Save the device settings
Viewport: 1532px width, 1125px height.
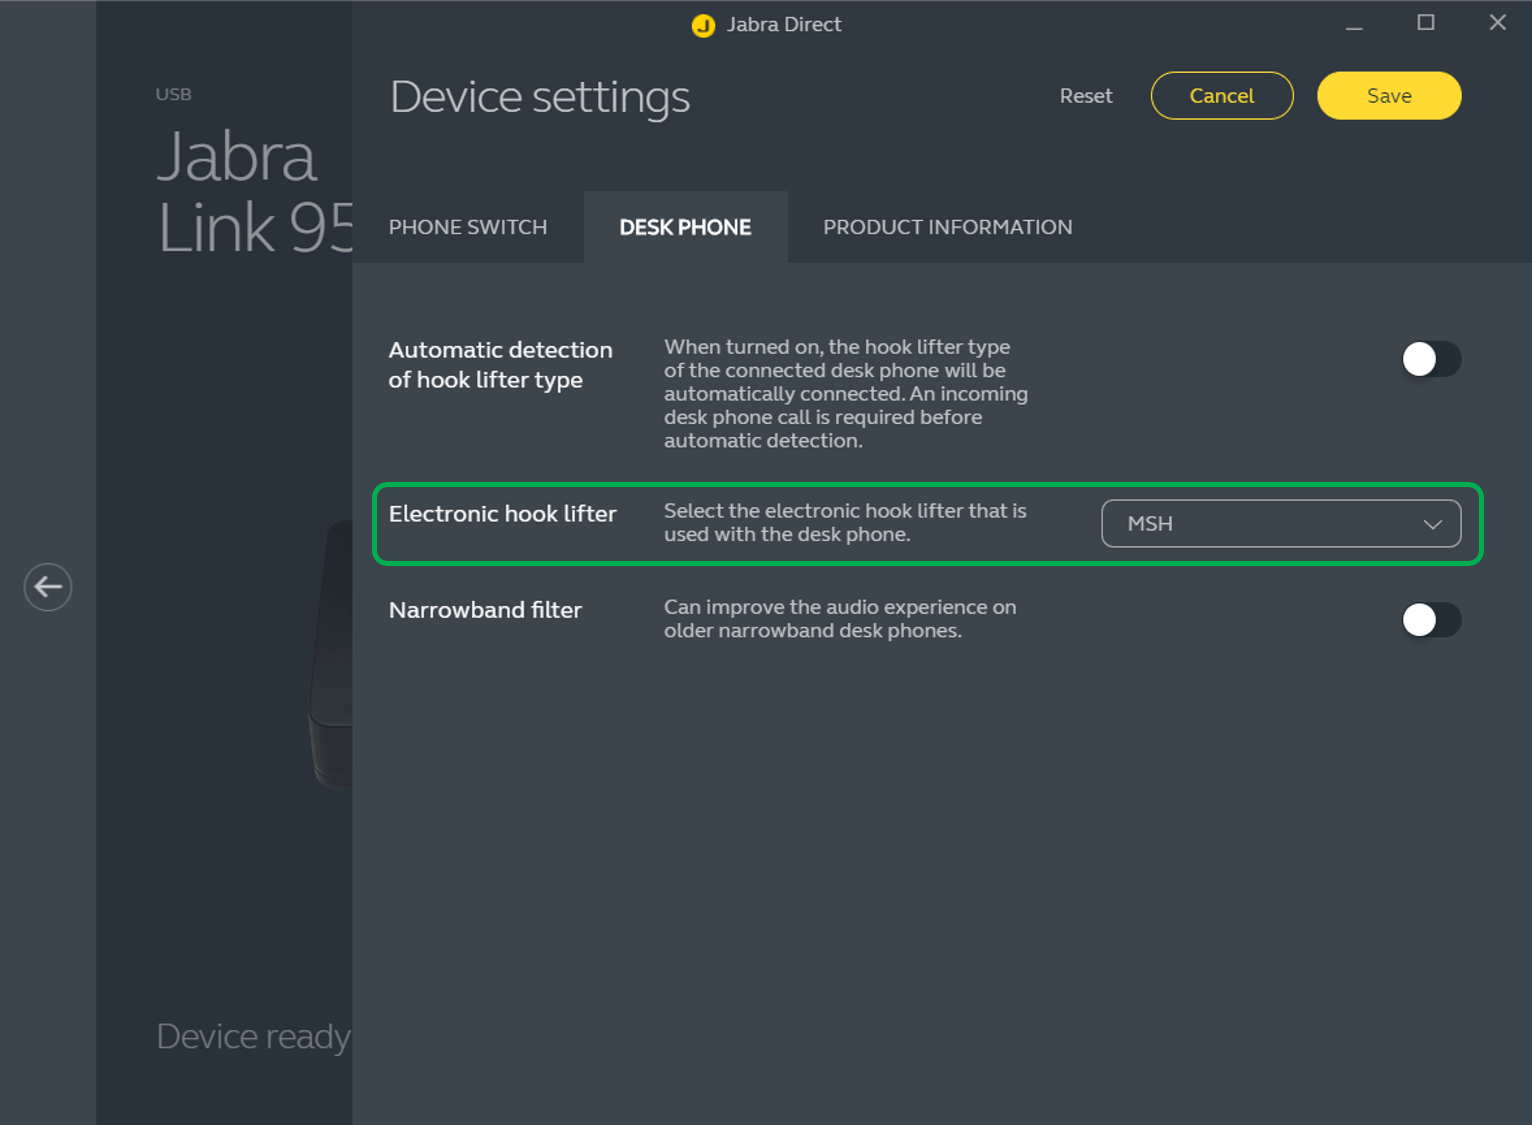1389,96
